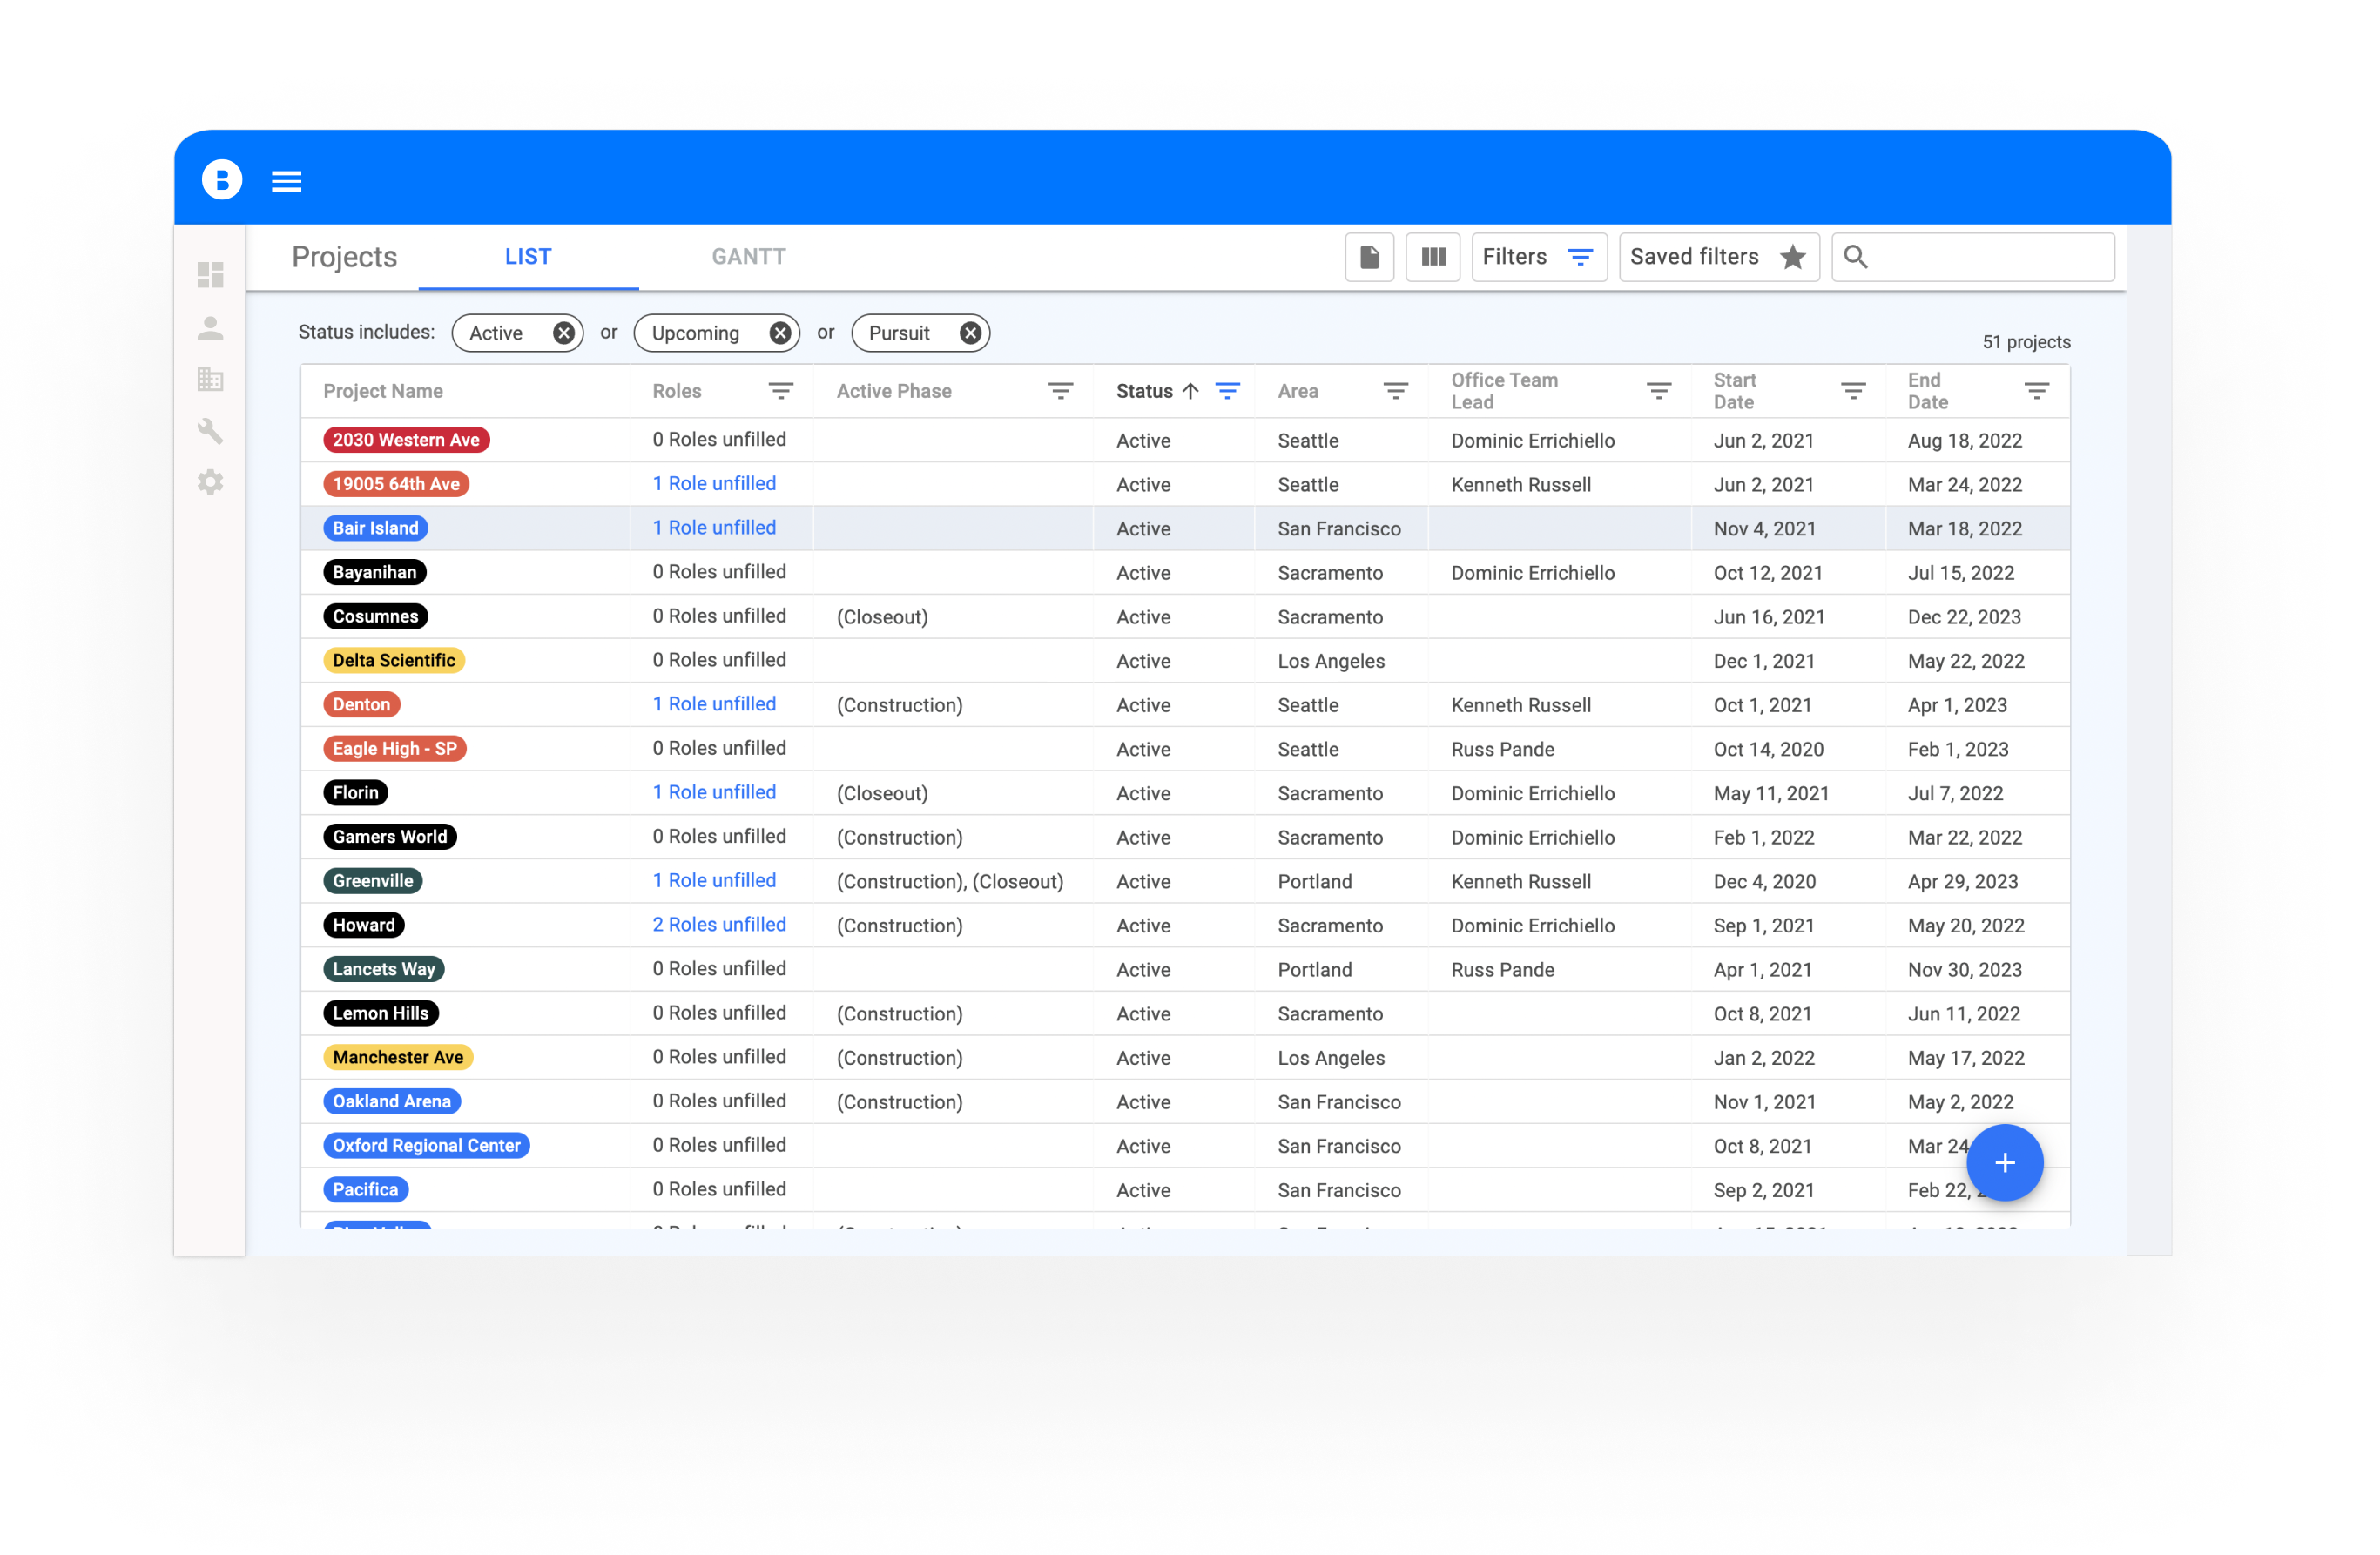Click the blue add project plus button

coord(2003,1162)
